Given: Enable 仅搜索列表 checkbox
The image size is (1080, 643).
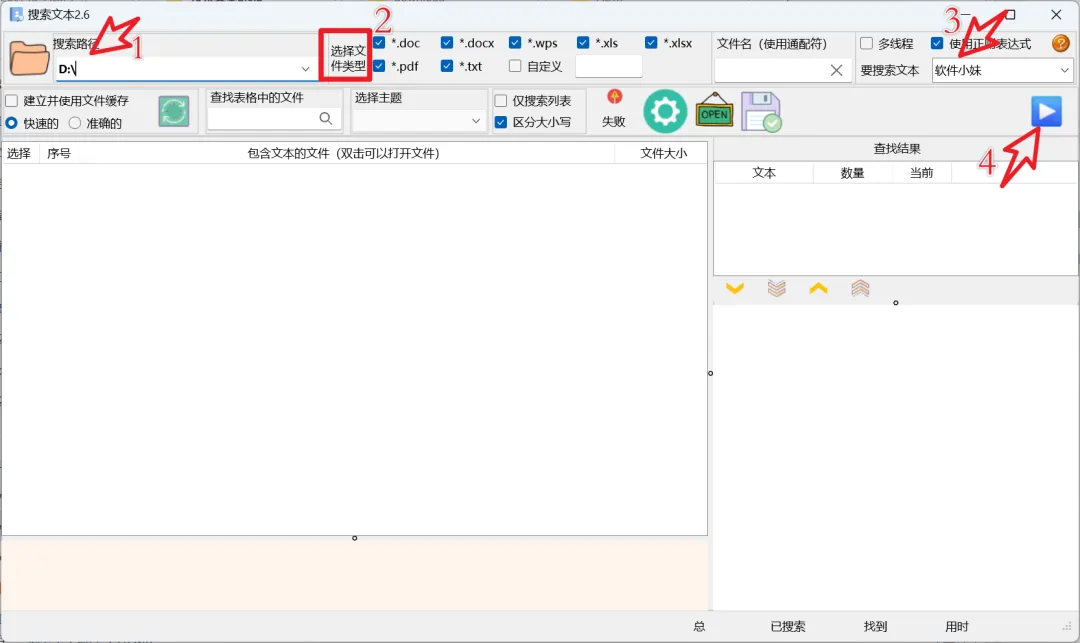Looking at the screenshot, I should click(x=501, y=101).
